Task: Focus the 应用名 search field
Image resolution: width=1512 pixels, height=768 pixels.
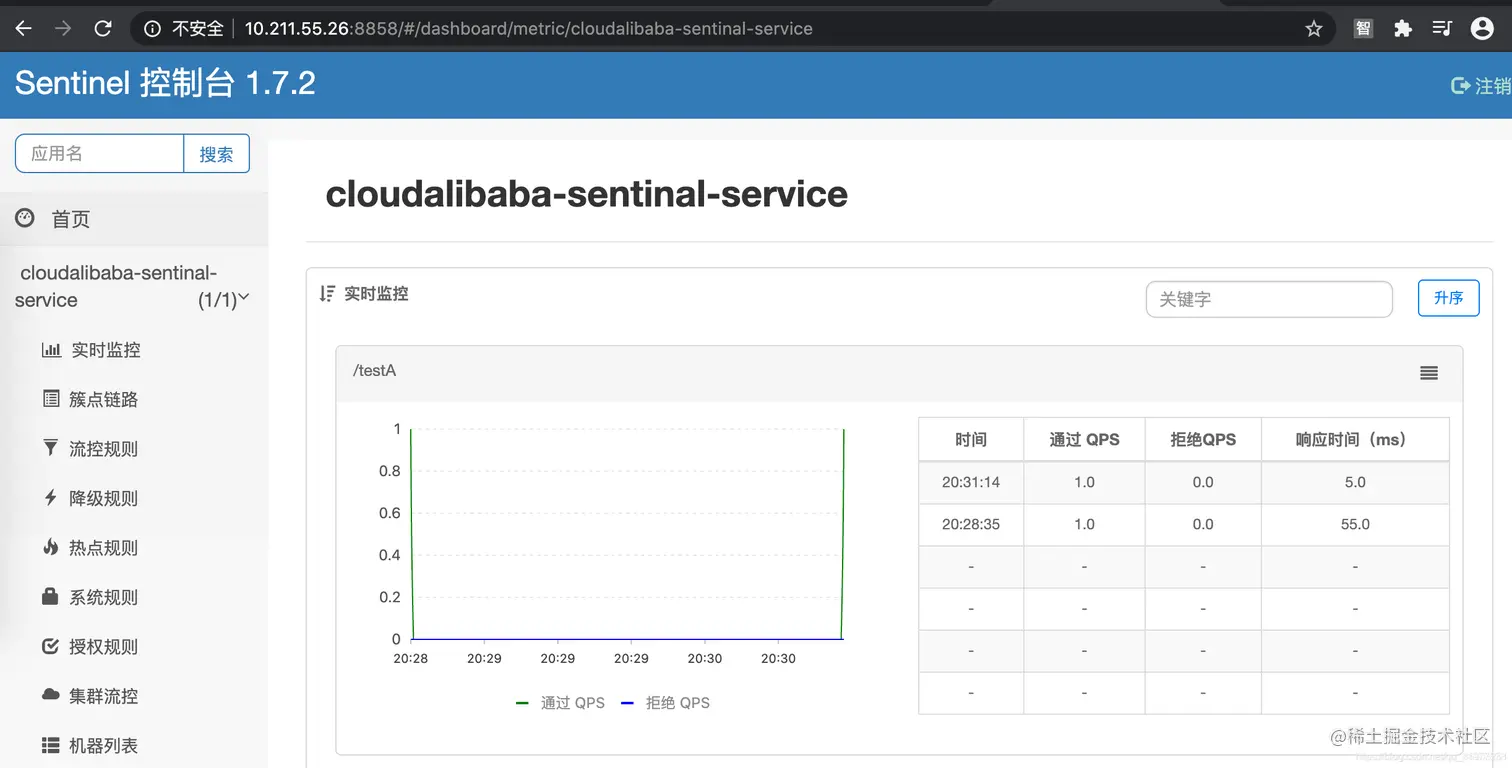Action: tap(100, 153)
